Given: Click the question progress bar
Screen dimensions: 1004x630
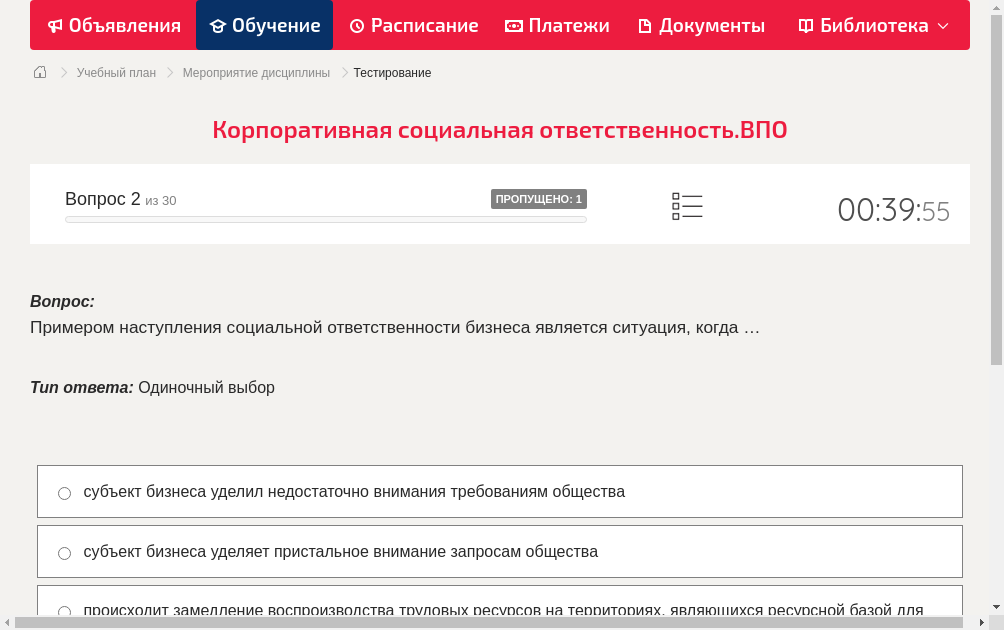Looking at the screenshot, I should (325, 219).
